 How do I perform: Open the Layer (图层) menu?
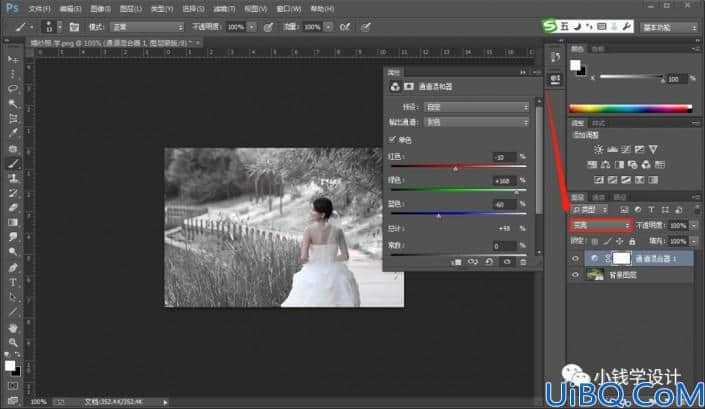pos(130,9)
